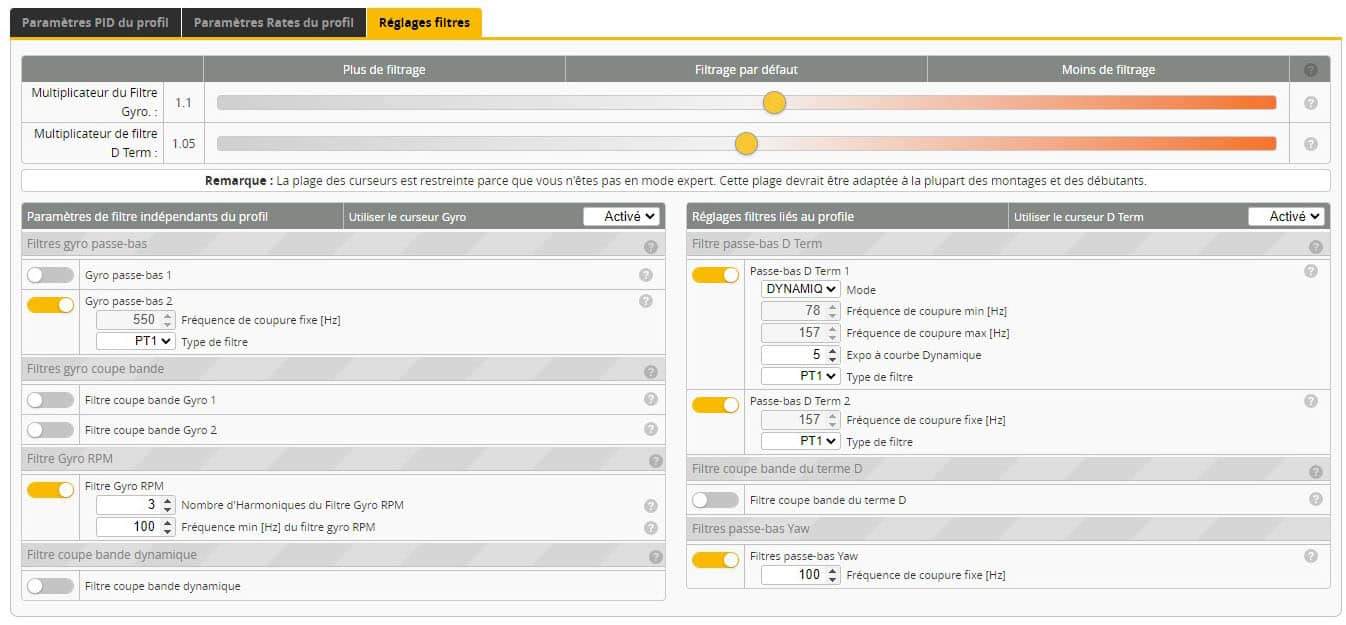Open help icon for Filtre coupe bande Gyro 2
The image size is (1346, 625).
650,429
